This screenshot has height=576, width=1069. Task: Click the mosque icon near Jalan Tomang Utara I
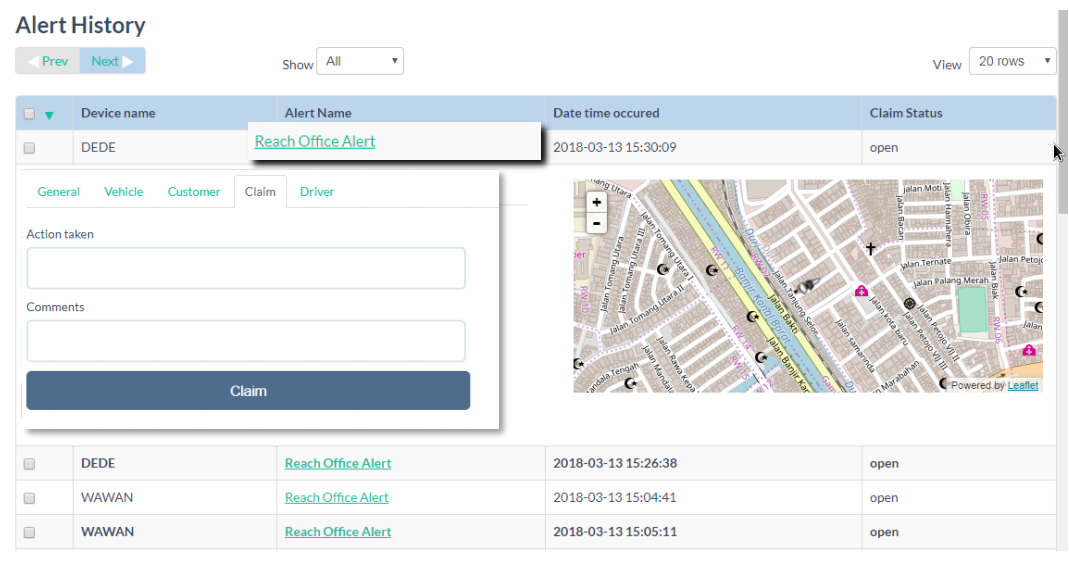pos(662,269)
